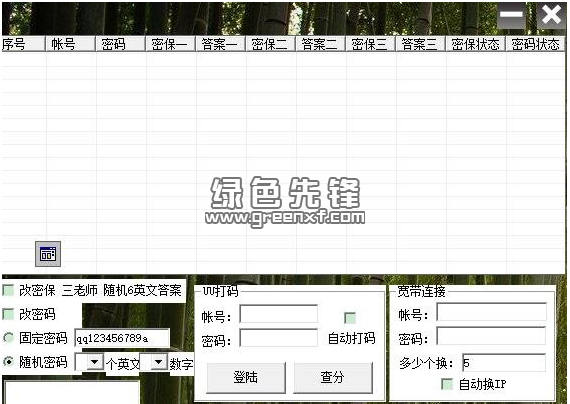Click the 密保状态 column header
The image size is (570, 404).
click(x=476, y=44)
